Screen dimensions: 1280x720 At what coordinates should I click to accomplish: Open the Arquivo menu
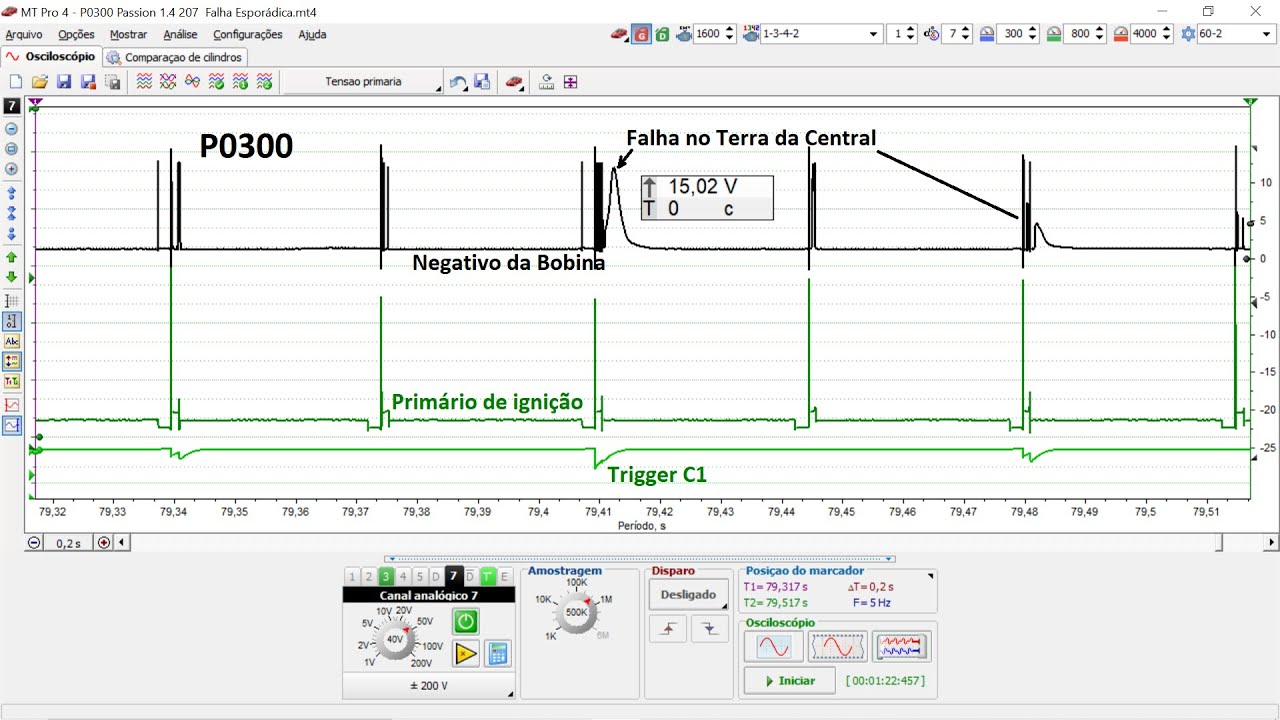pos(24,34)
